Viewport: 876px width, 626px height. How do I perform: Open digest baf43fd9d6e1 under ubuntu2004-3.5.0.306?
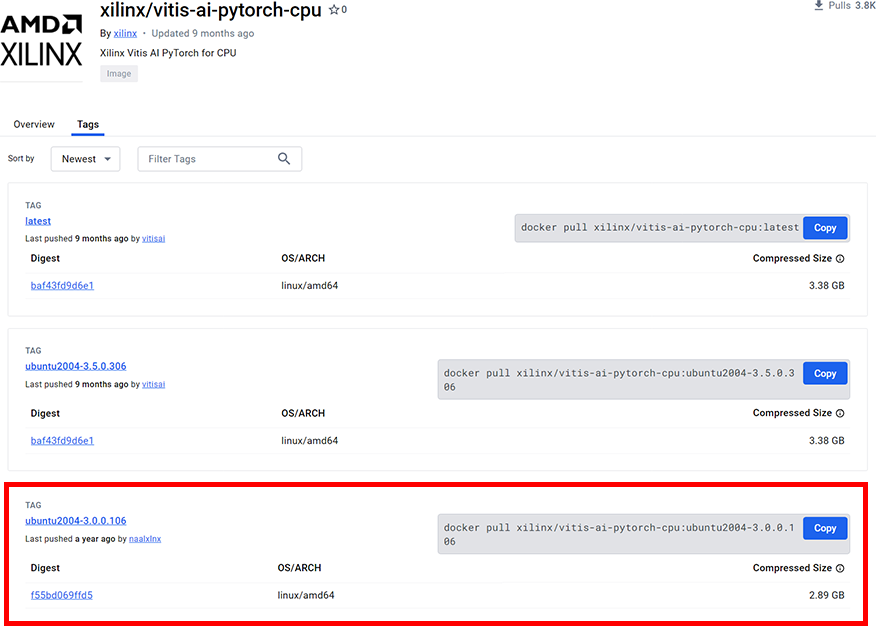[62, 441]
